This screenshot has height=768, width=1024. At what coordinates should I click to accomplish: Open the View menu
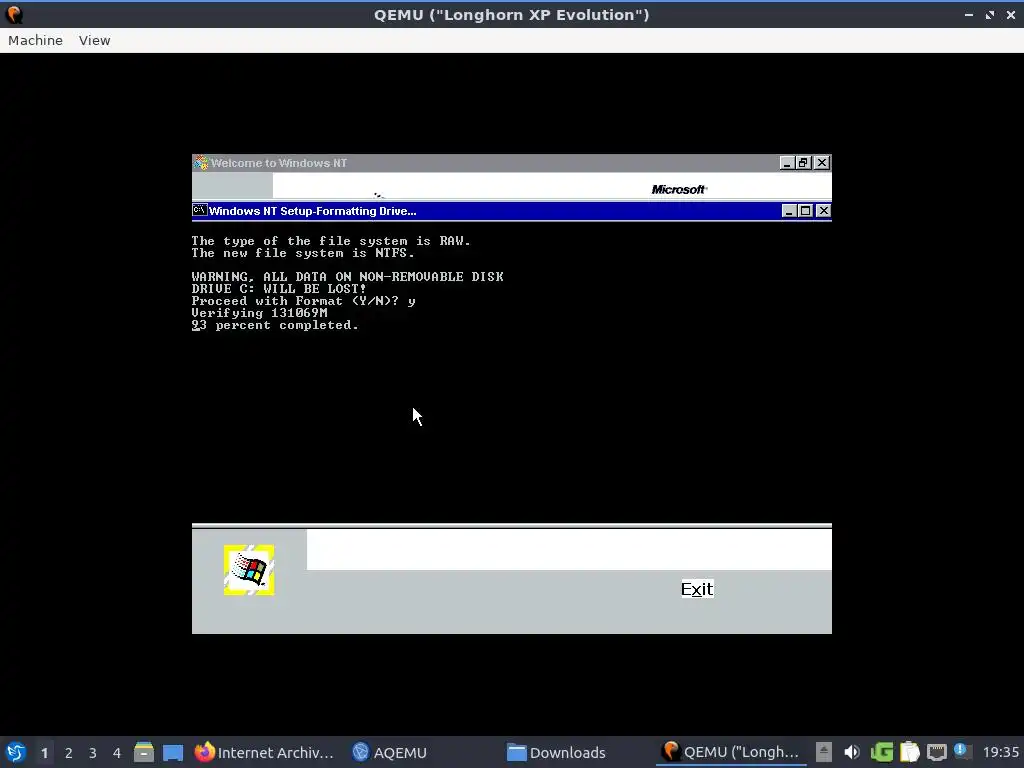[x=94, y=40]
